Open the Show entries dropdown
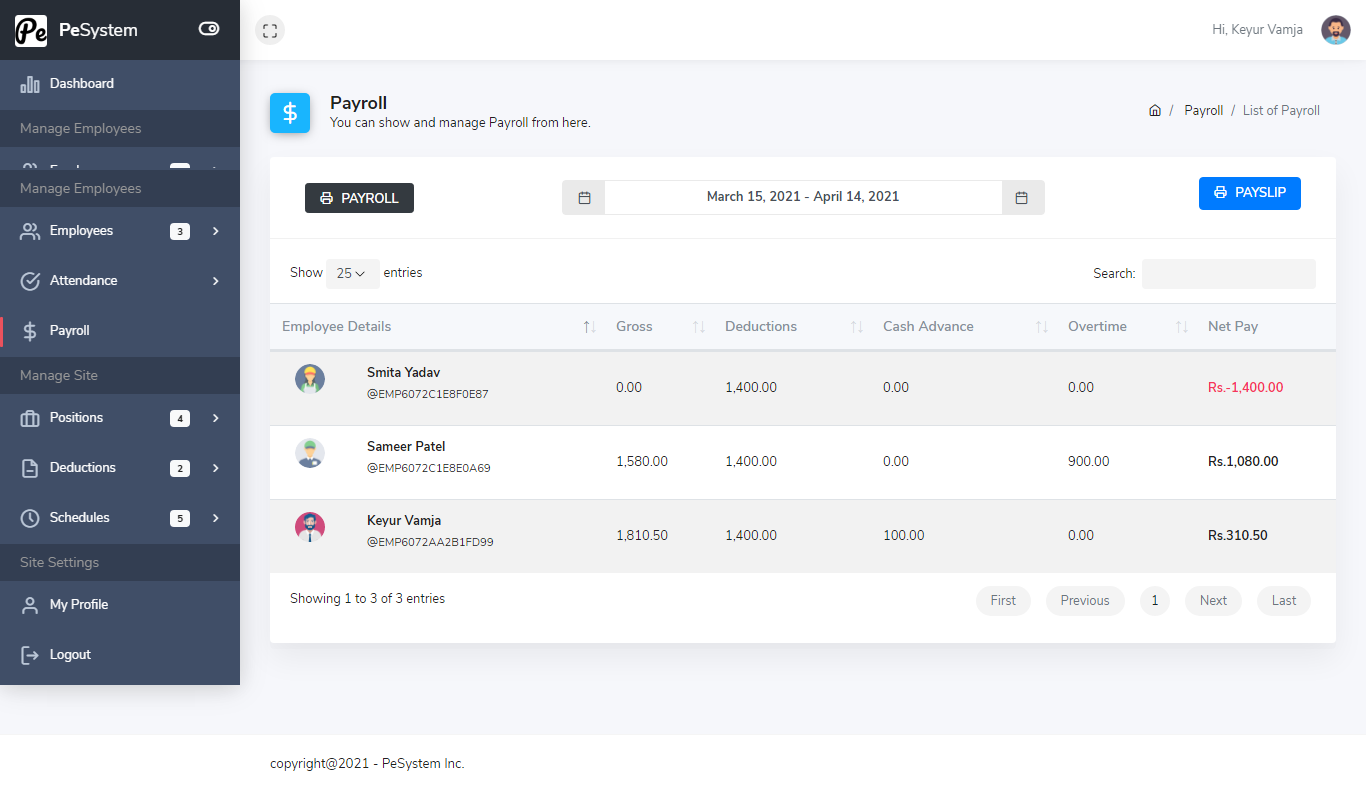The width and height of the screenshot is (1366, 794). pos(352,273)
